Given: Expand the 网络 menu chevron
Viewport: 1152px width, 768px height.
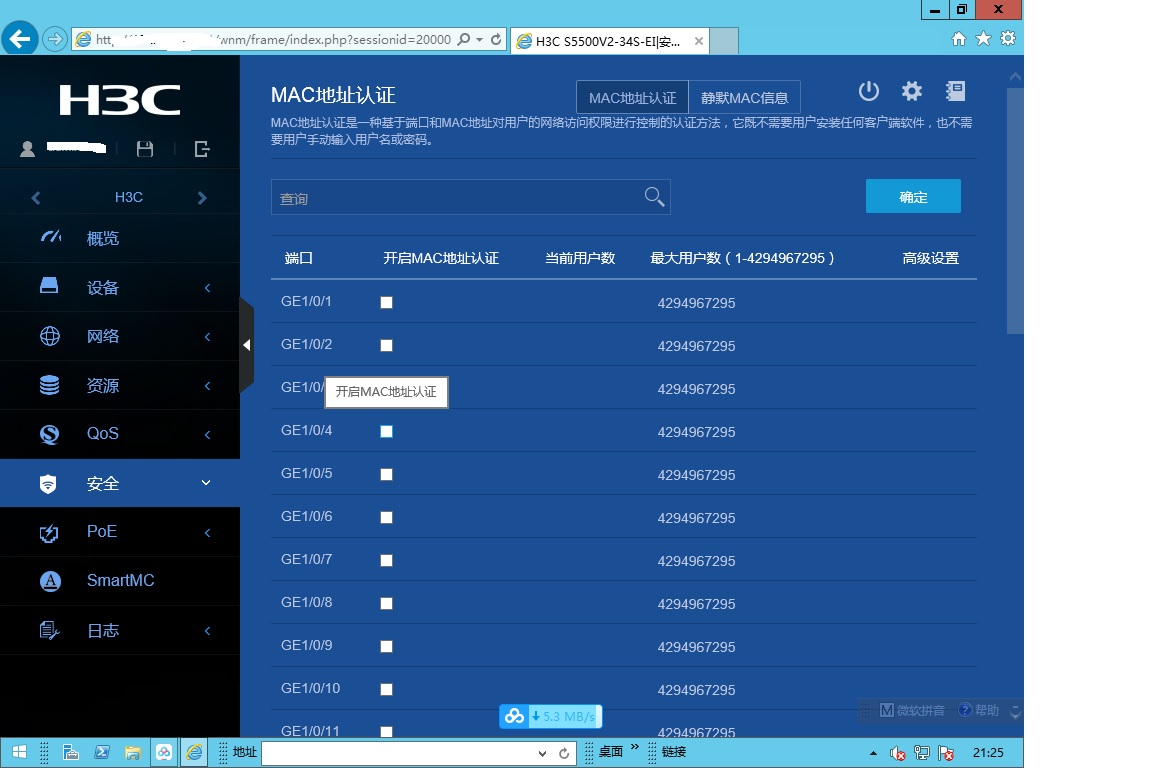Looking at the screenshot, I should (207, 337).
